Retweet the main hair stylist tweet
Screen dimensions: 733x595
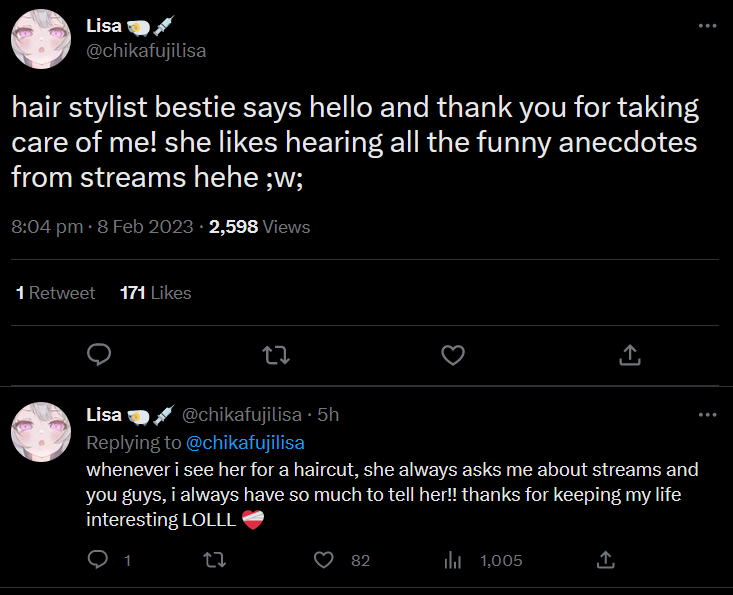(275, 355)
